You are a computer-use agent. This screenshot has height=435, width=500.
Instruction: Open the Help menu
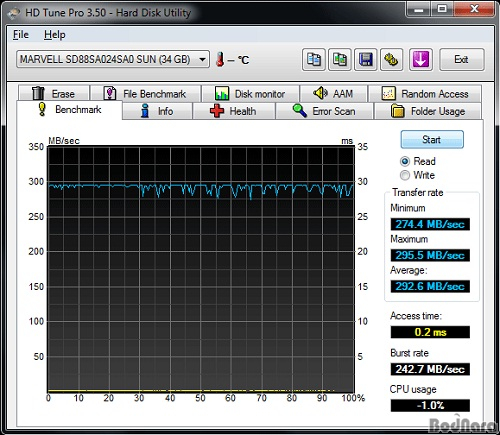55,35
